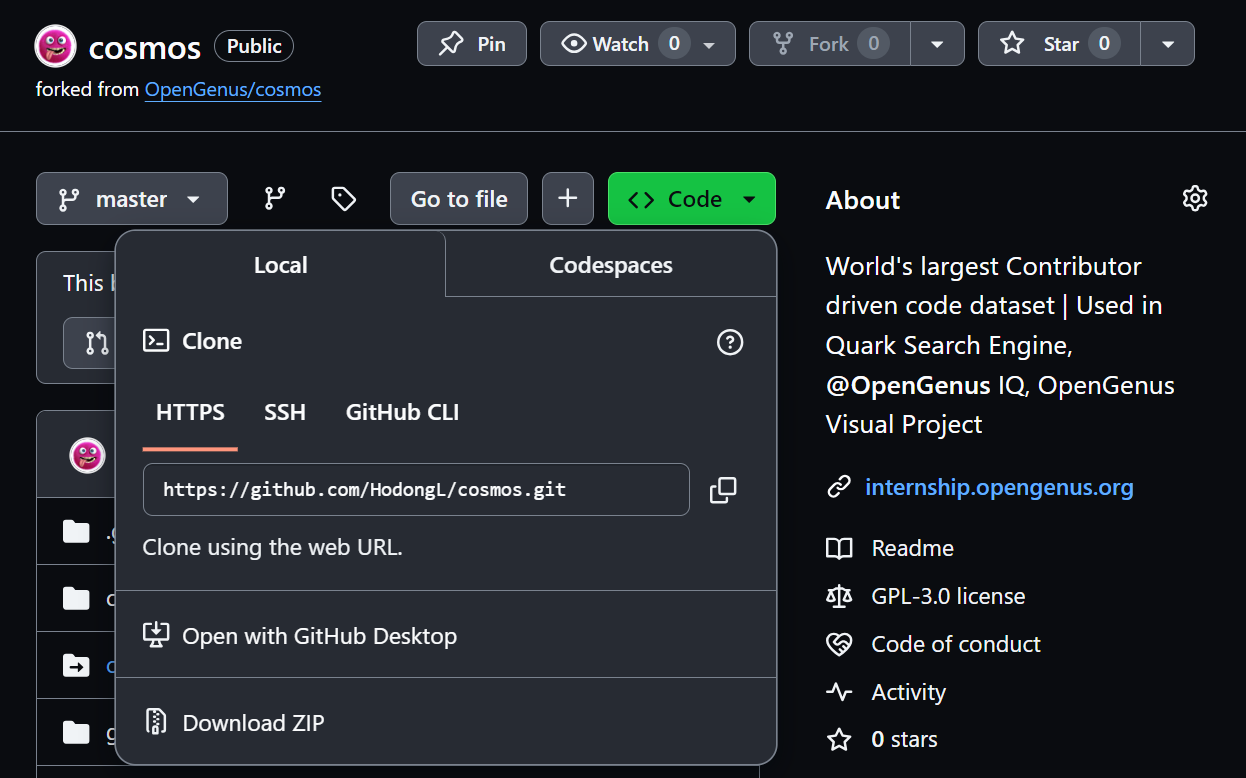Open the Go to file search
Viewport: 1246px width, 778px height.
[459, 199]
